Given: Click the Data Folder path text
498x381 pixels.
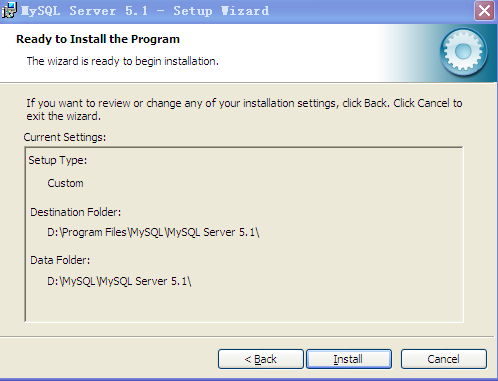Looking at the screenshot, I should (119, 281).
